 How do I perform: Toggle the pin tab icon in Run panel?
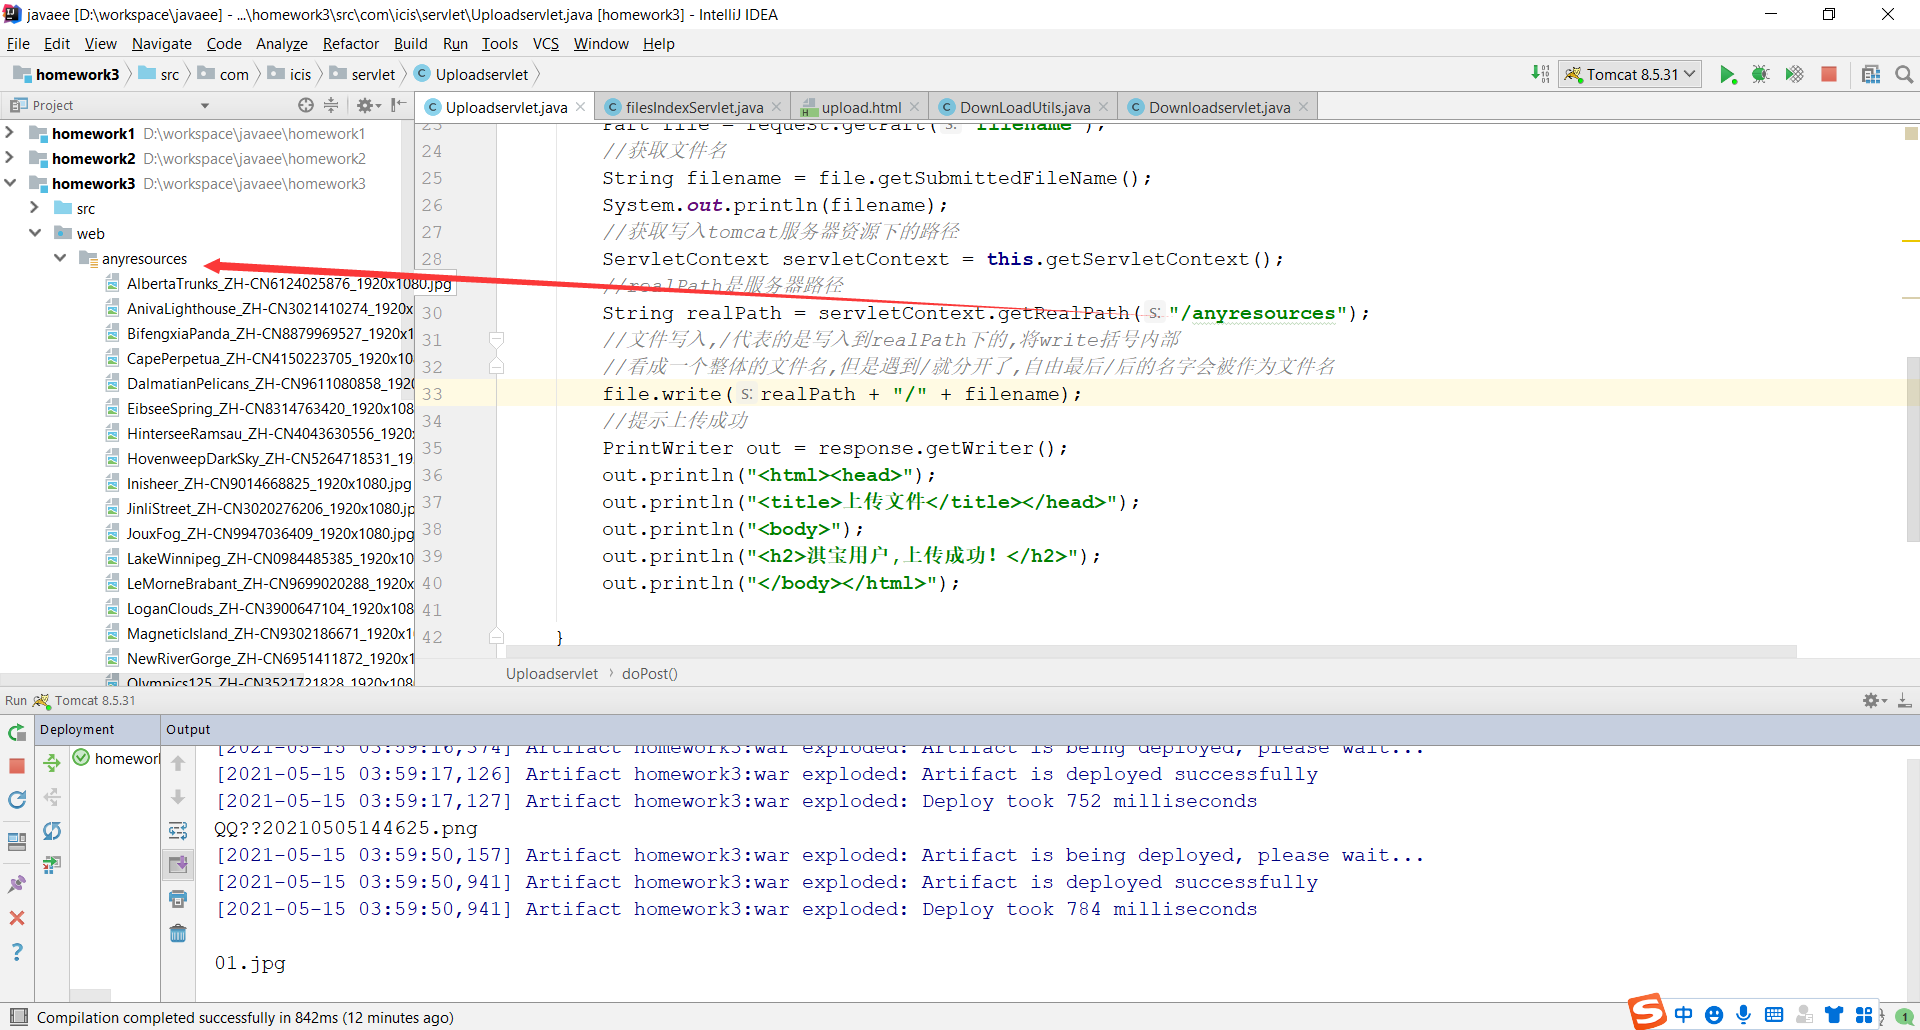(17, 884)
